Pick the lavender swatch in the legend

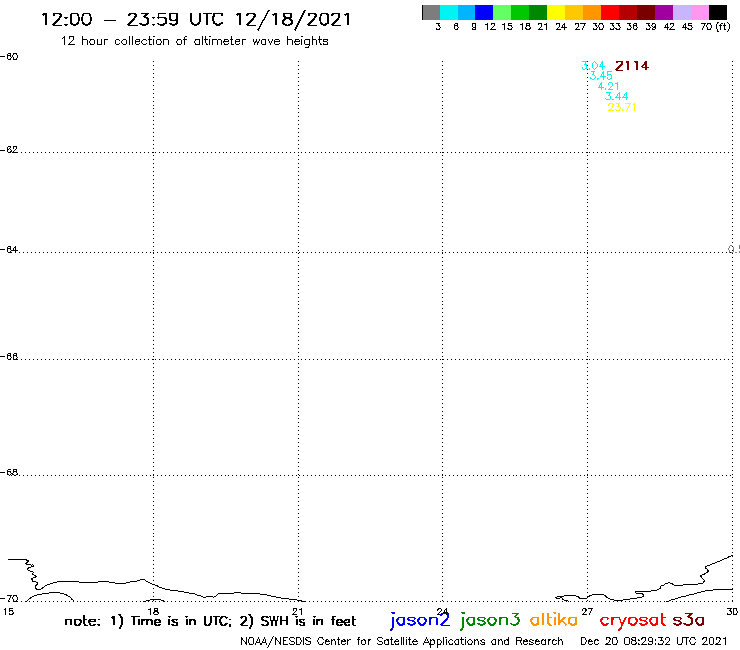[x=682, y=12]
